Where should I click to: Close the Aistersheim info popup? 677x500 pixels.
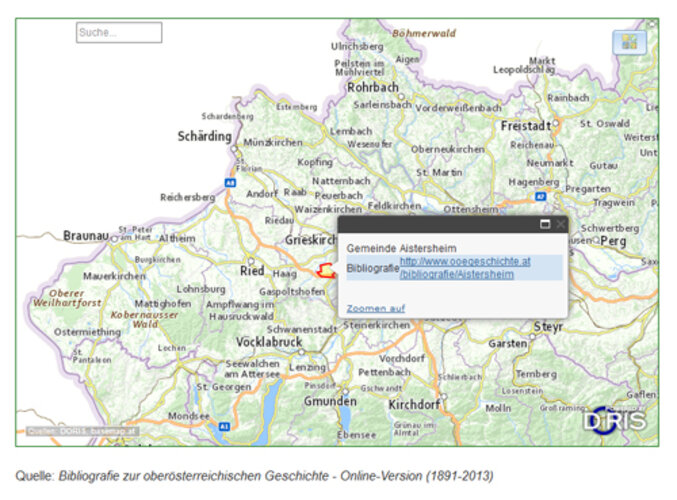(560, 224)
